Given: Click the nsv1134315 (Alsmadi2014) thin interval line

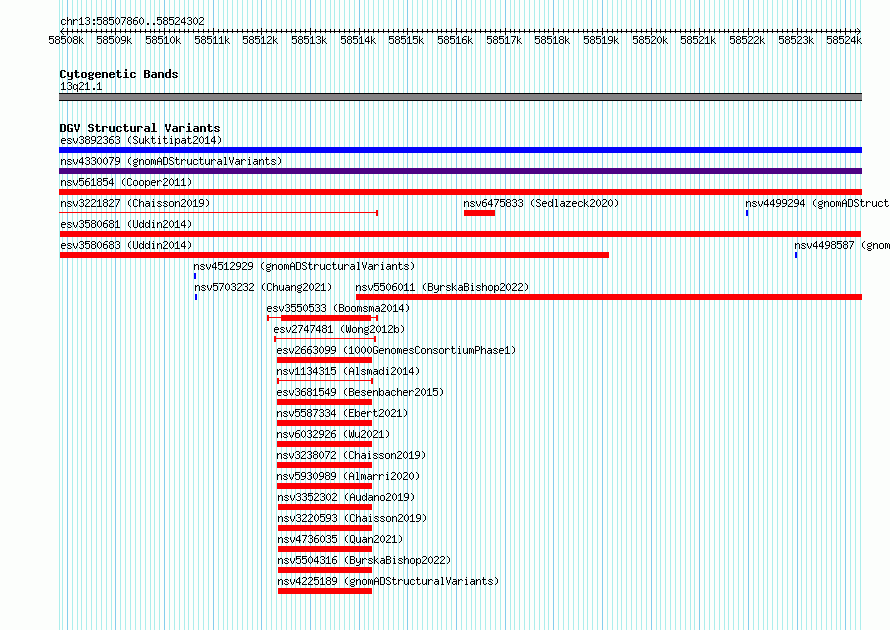Looking at the screenshot, I should pyautogui.click(x=325, y=381).
